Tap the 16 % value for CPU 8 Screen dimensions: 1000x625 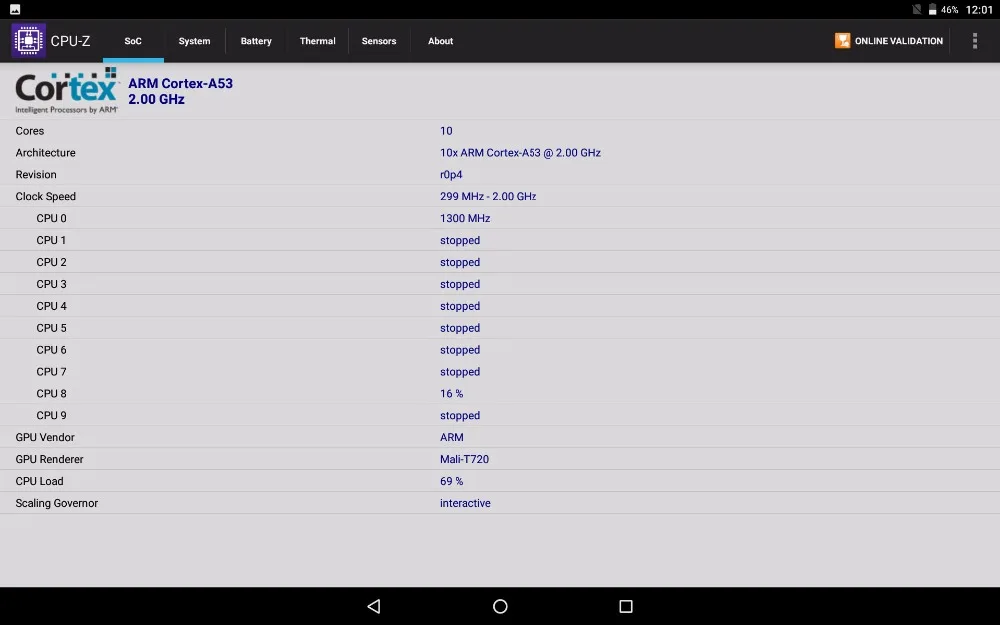[x=452, y=393]
